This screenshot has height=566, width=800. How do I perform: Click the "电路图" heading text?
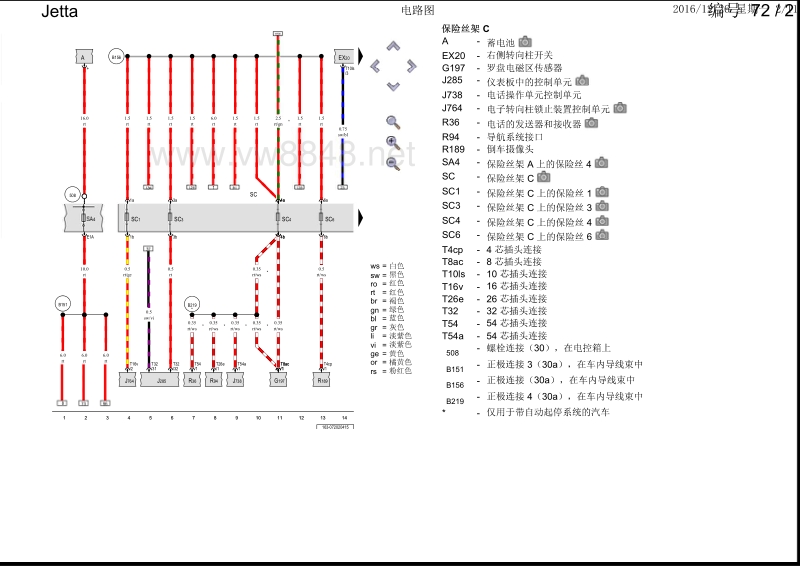click(x=418, y=10)
